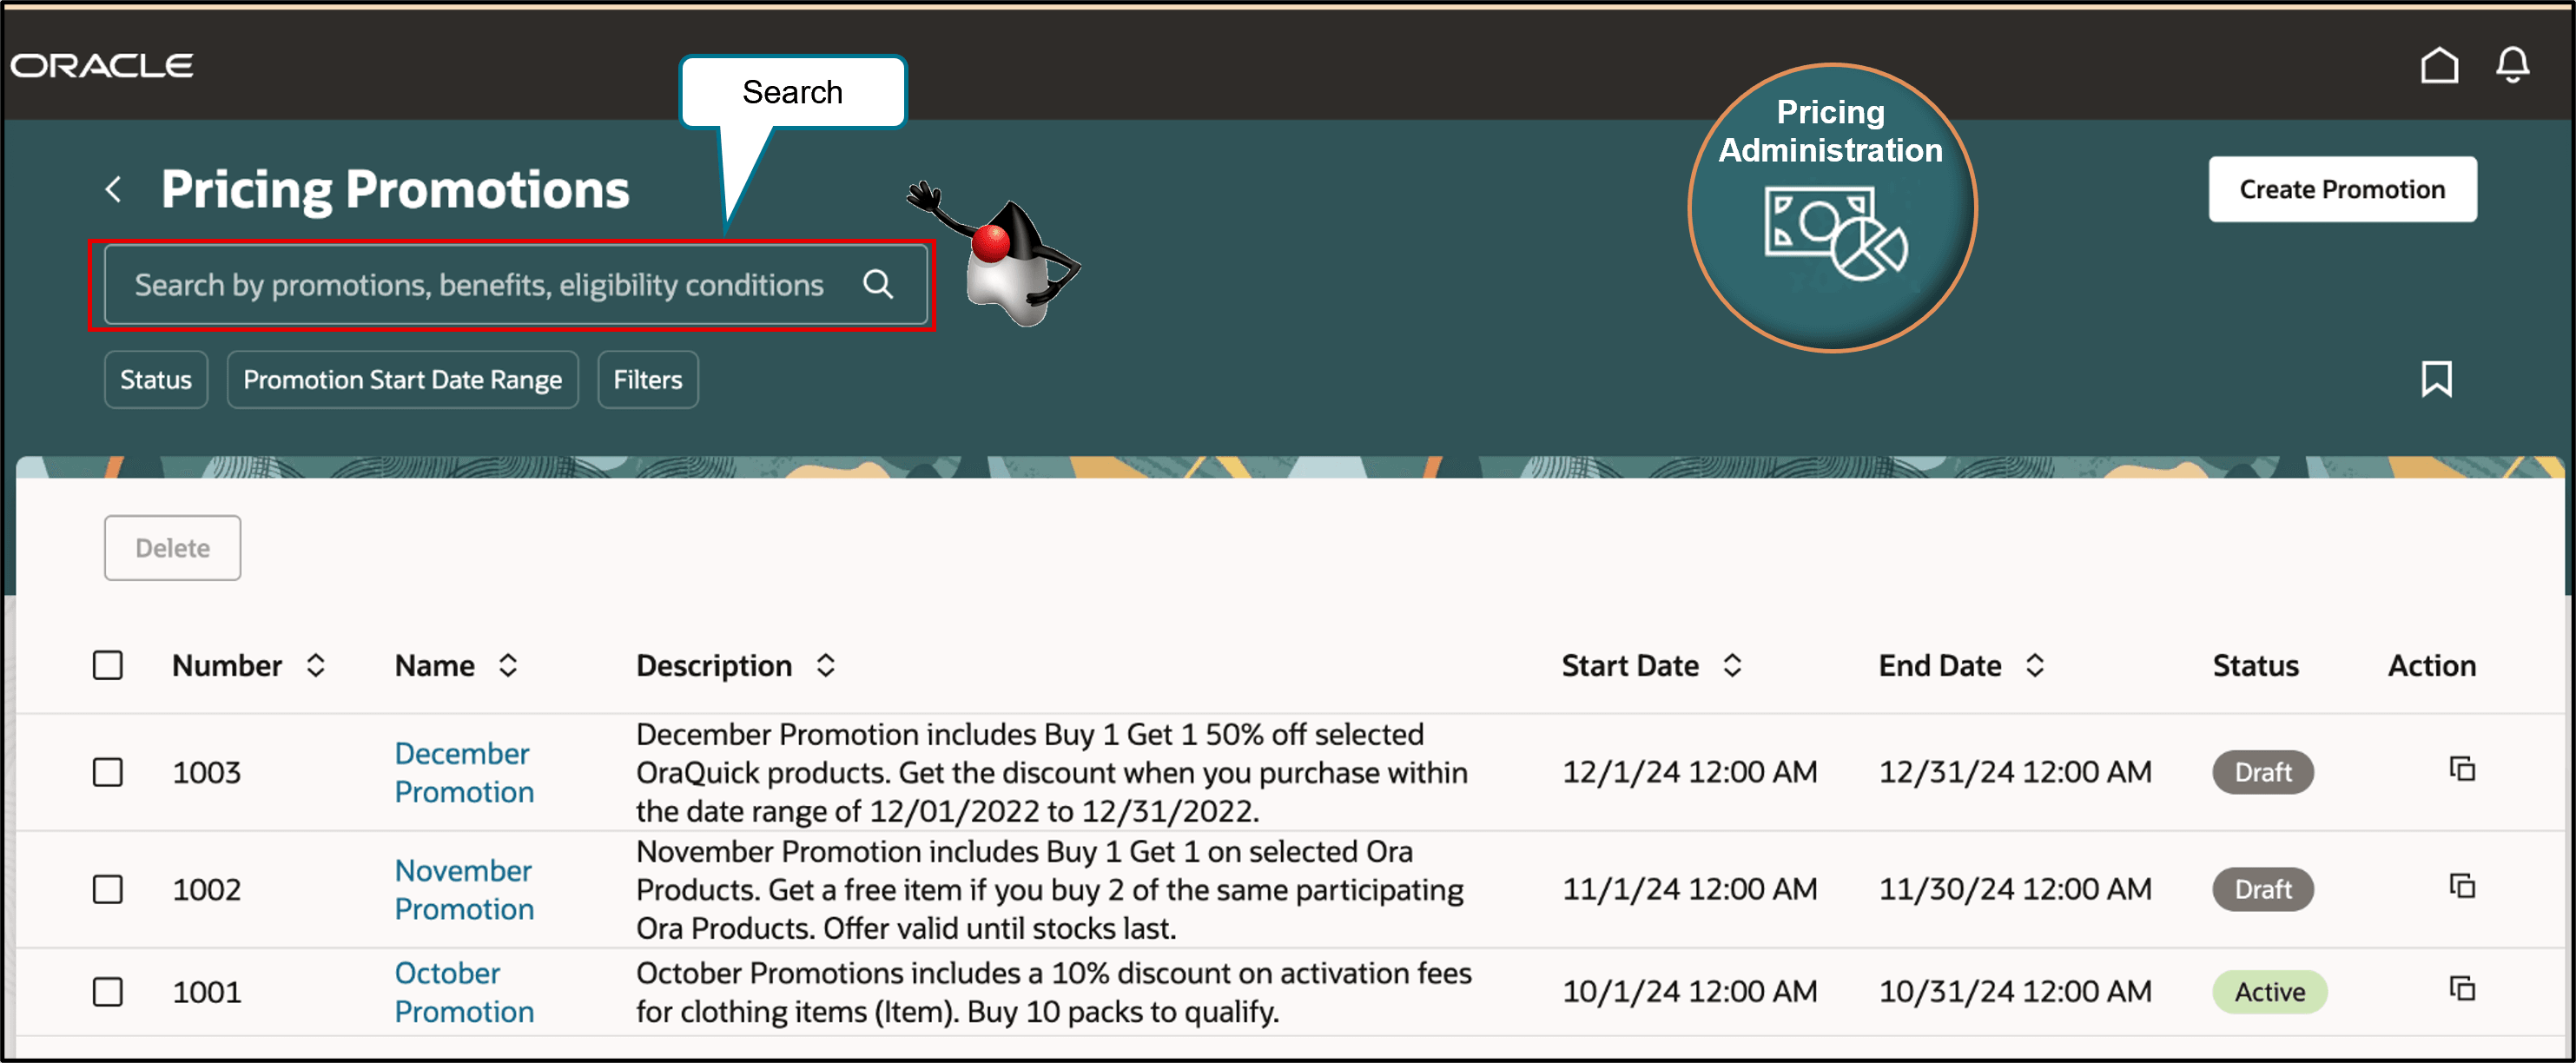The width and height of the screenshot is (2576, 1063).
Task: Click the bookmark saved-search icon
Action: (2436, 379)
